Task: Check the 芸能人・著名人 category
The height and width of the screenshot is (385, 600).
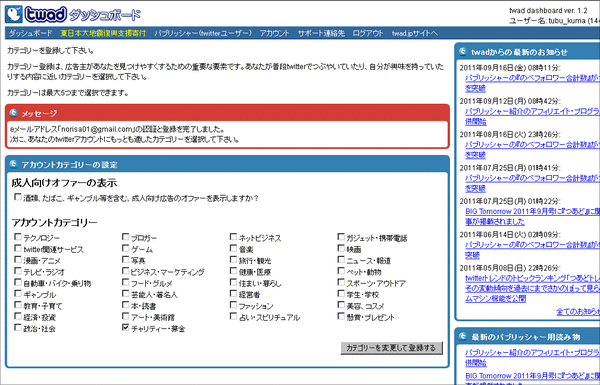Action: point(126,293)
